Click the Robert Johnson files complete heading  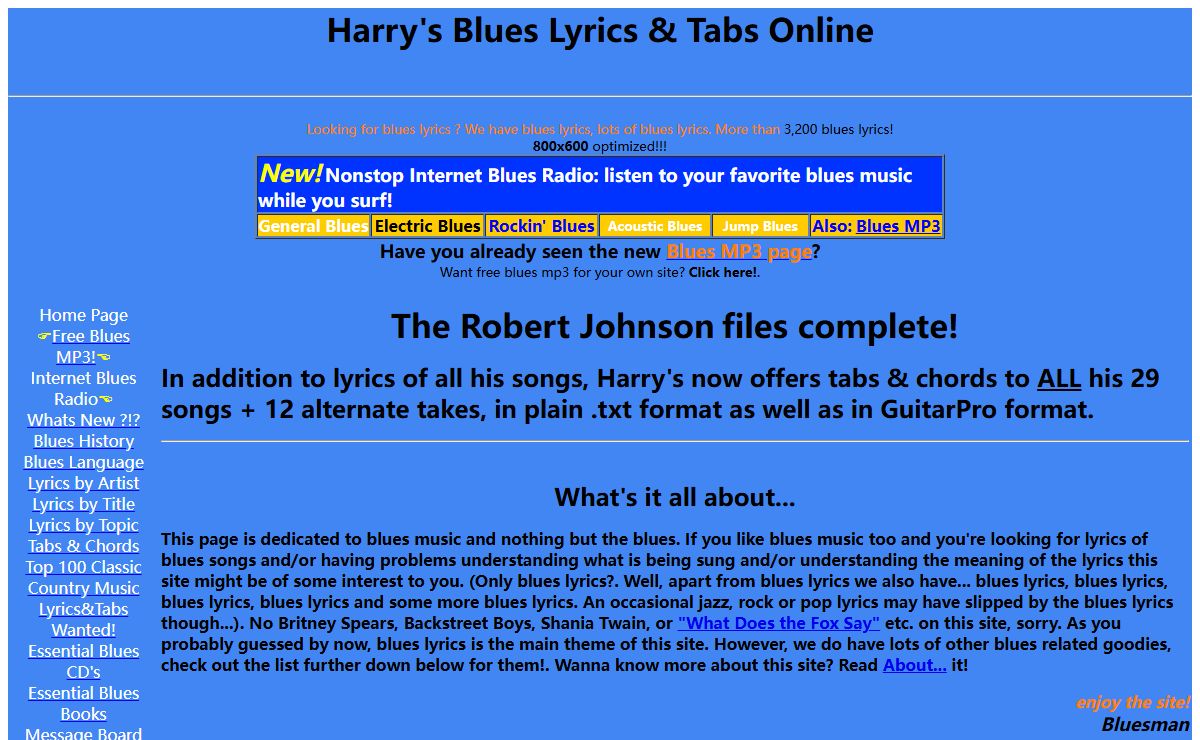tap(675, 326)
